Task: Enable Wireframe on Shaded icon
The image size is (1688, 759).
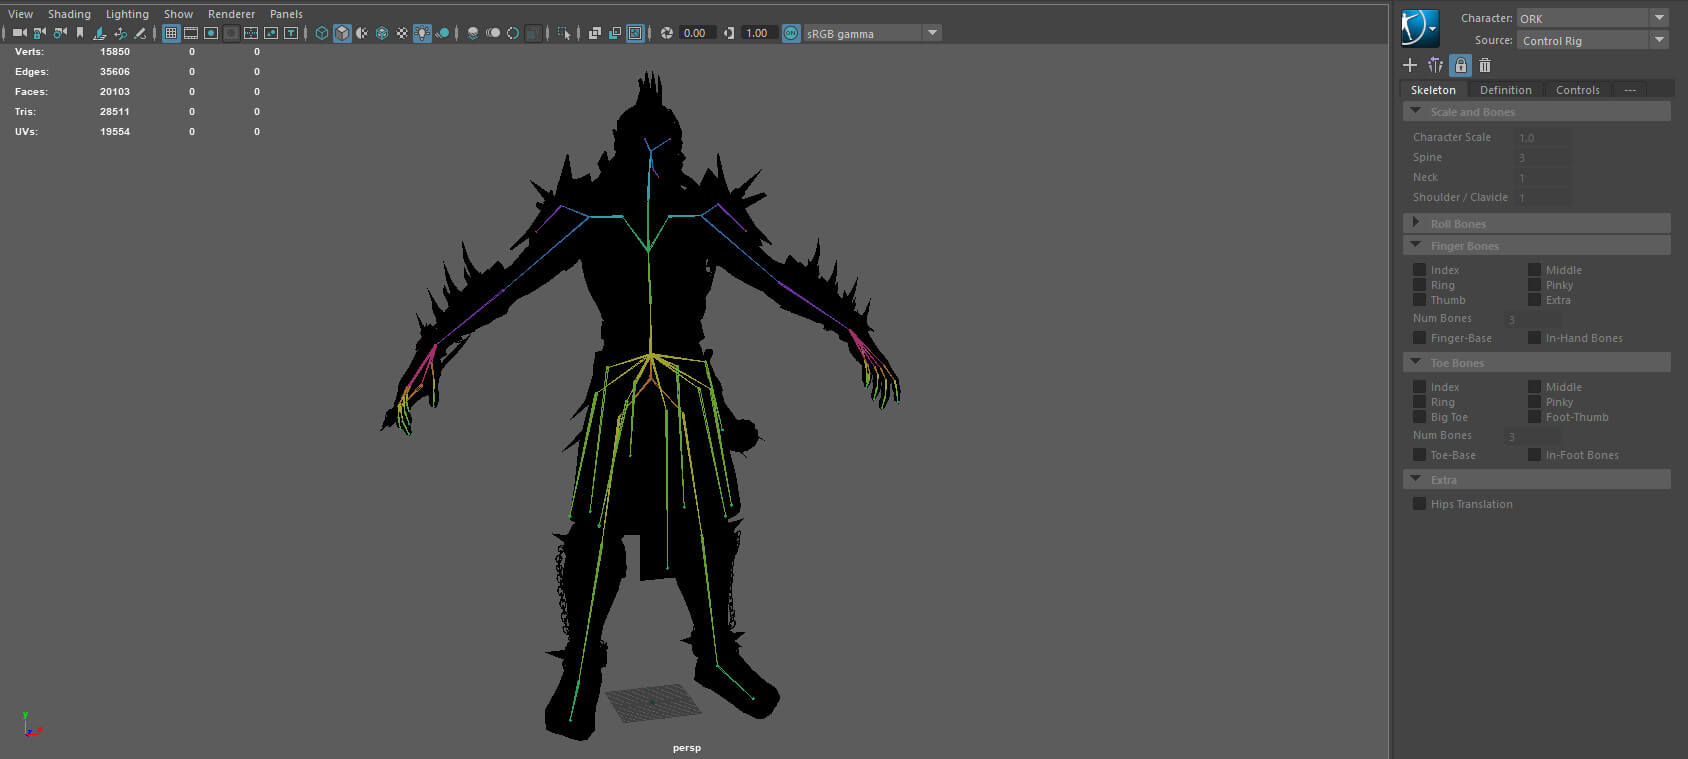Action: [382, 33]
